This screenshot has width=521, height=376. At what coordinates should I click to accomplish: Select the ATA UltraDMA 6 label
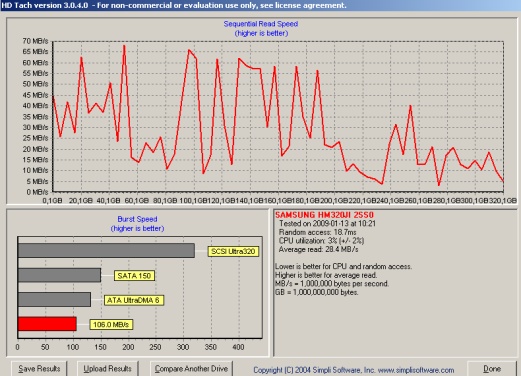[x=134, y=300]
